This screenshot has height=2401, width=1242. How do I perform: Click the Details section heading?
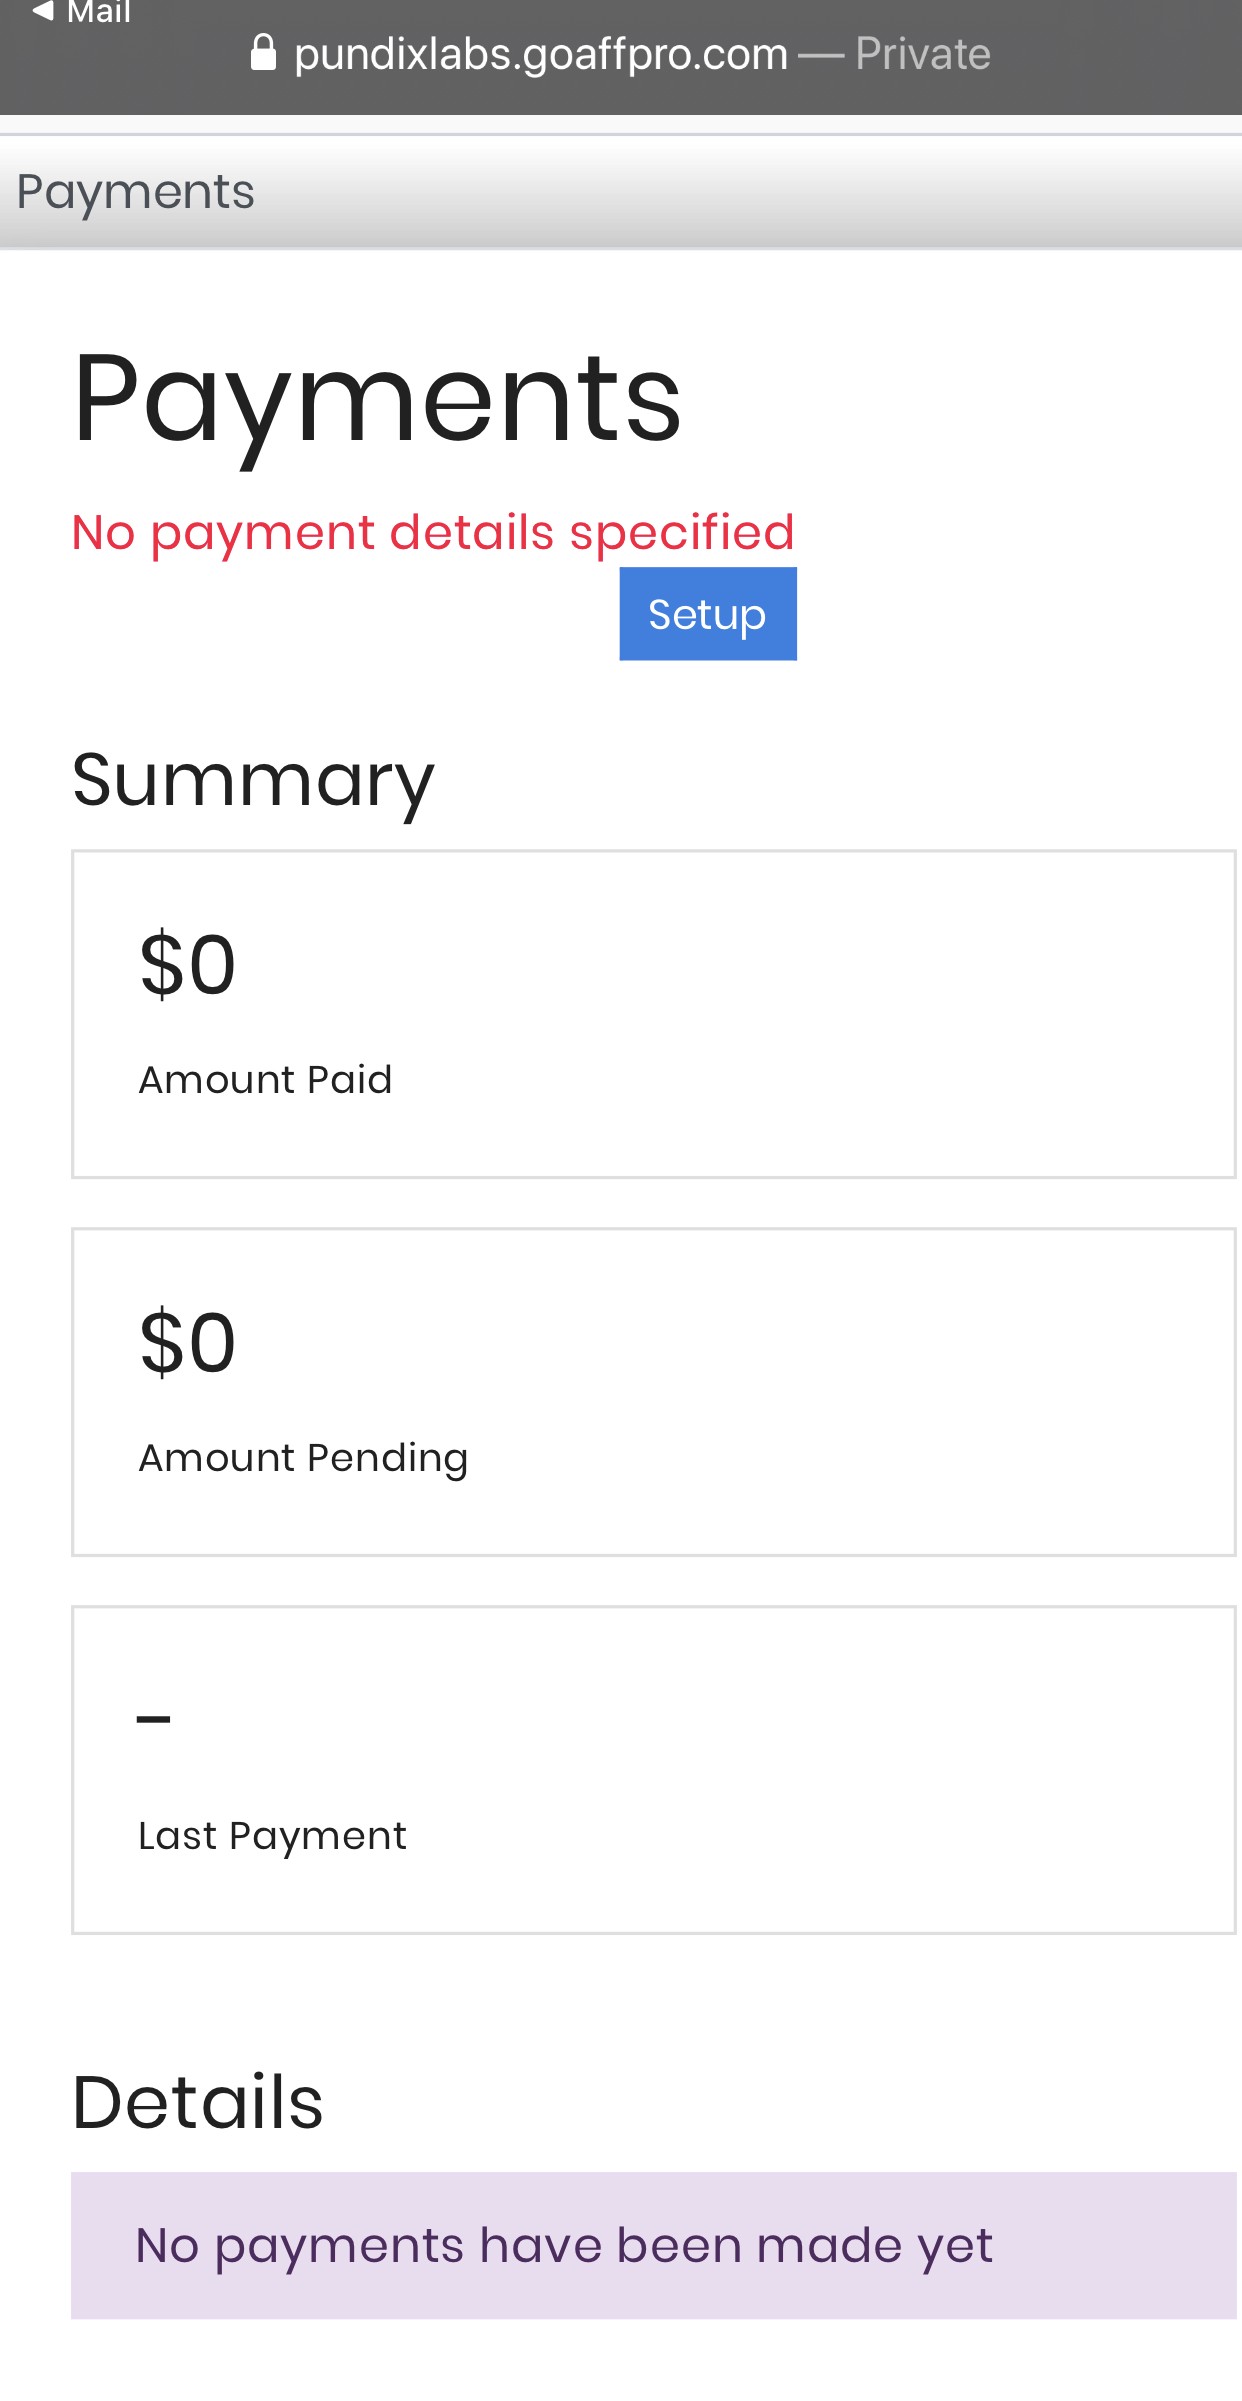pyautogui.click(x=198, y=2102)
